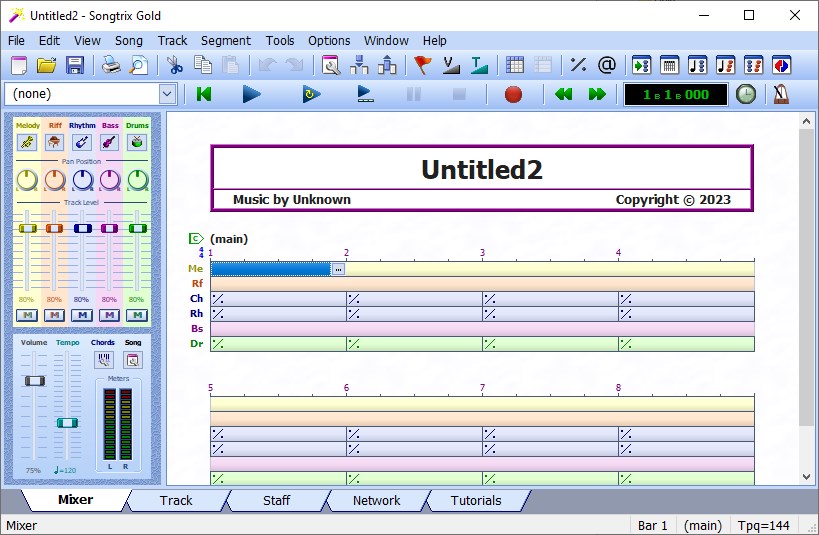
Task: Mute the Rhythm track with its M button
Action: [x=82, y=315]
